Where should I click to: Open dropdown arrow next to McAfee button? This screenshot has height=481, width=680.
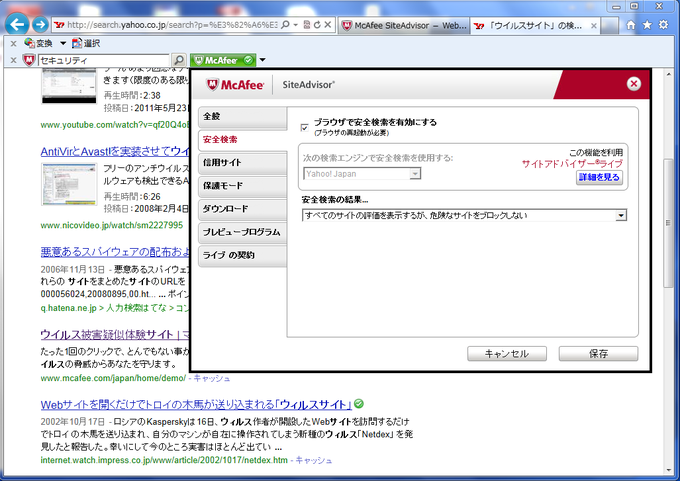[262, 60]
